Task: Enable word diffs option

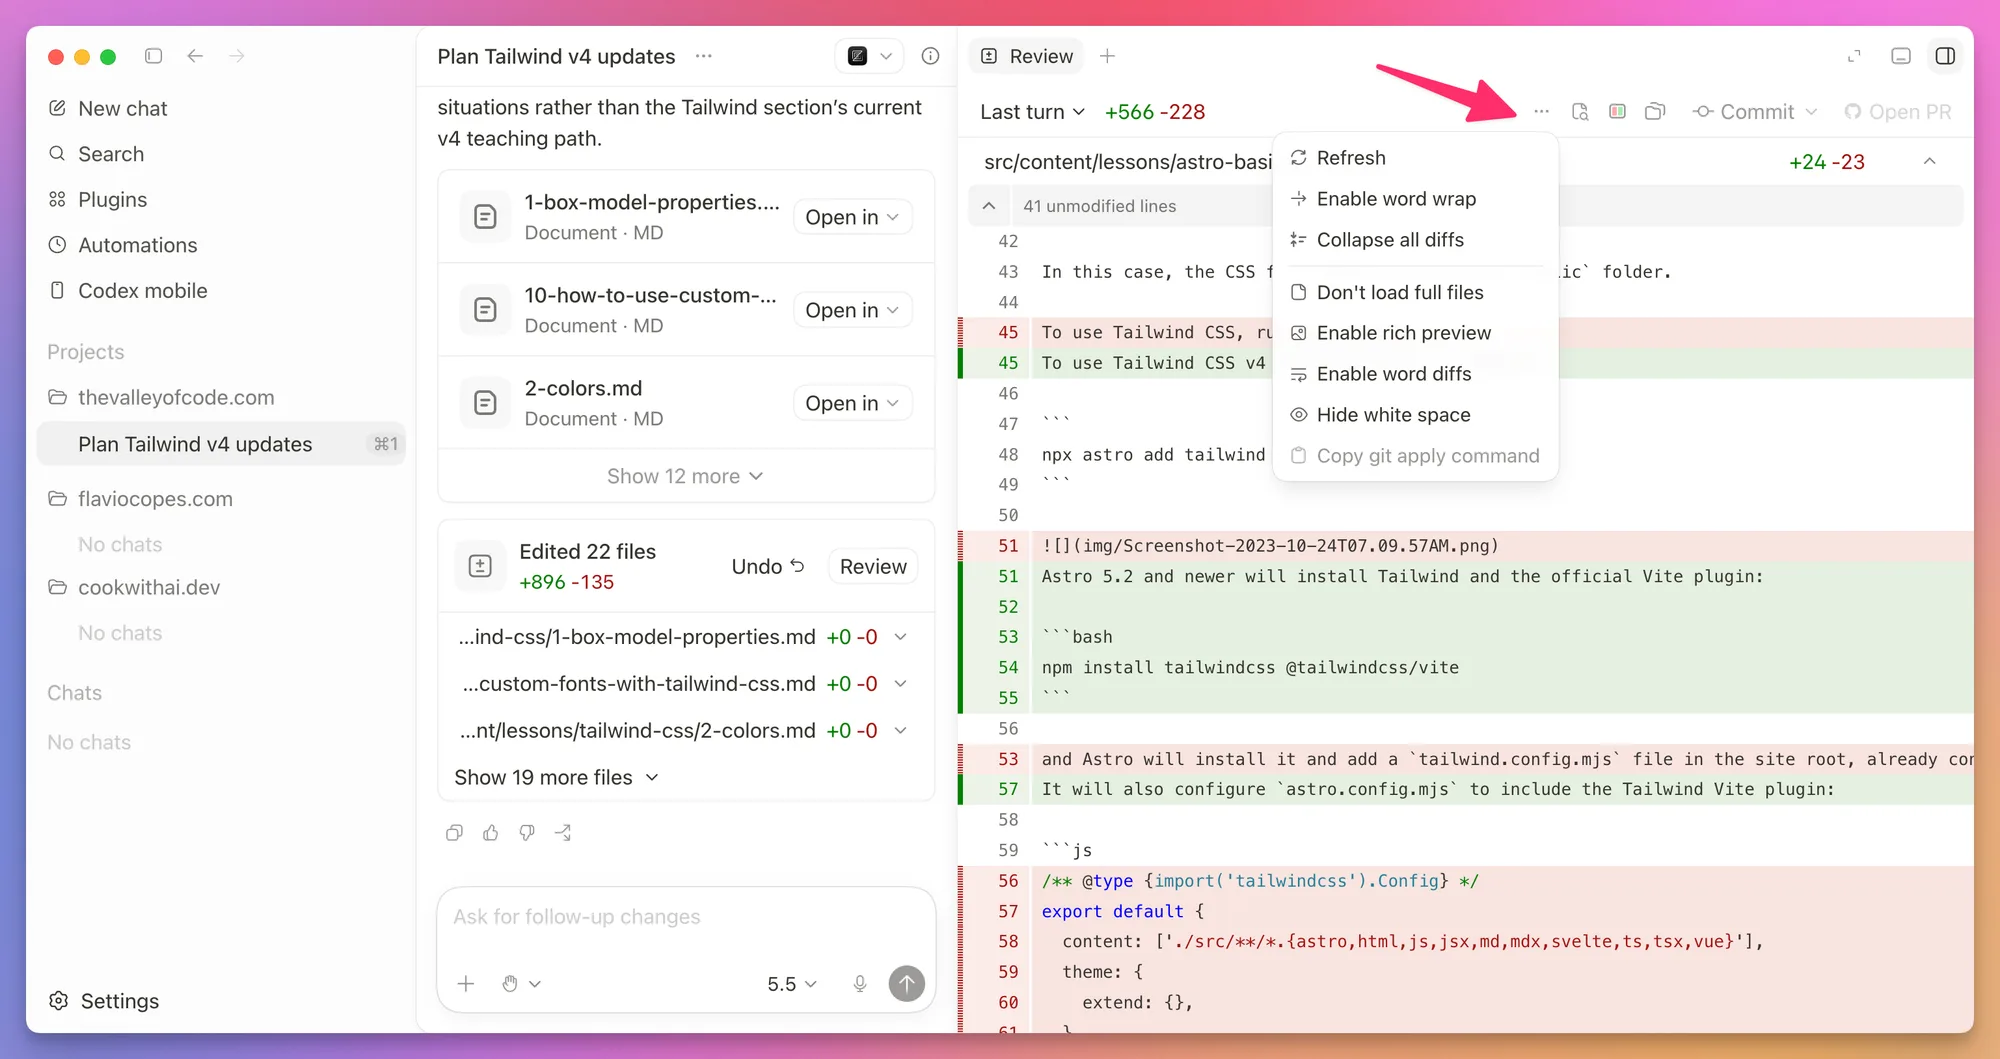Action: (x=1415, y=374)
